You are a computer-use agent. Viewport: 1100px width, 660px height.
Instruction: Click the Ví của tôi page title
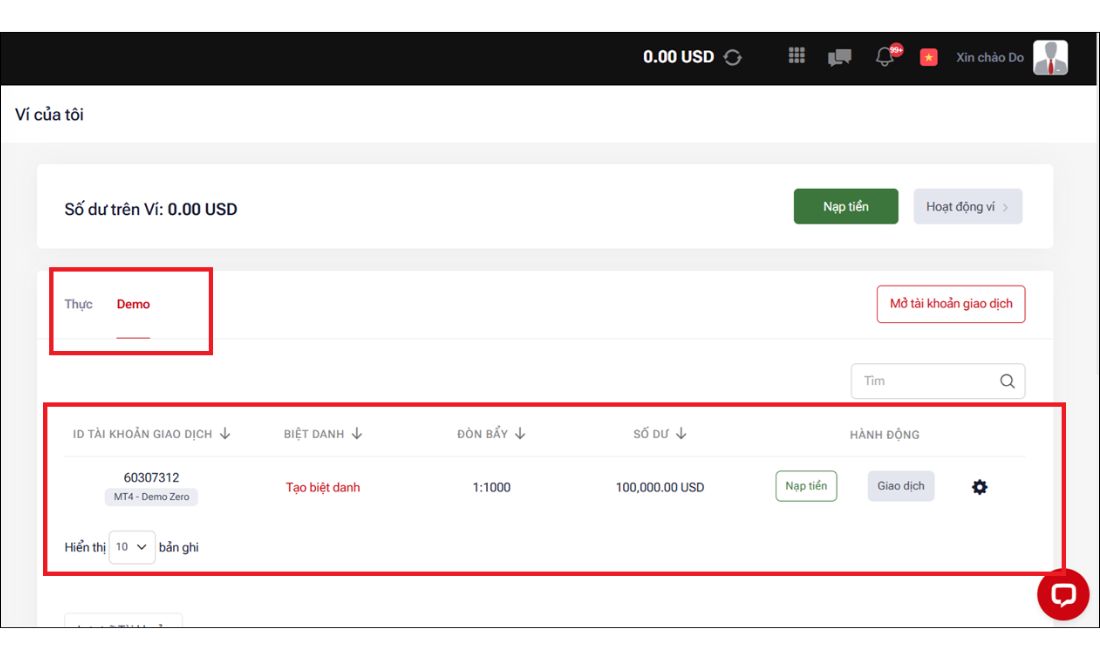coord(49,114)
